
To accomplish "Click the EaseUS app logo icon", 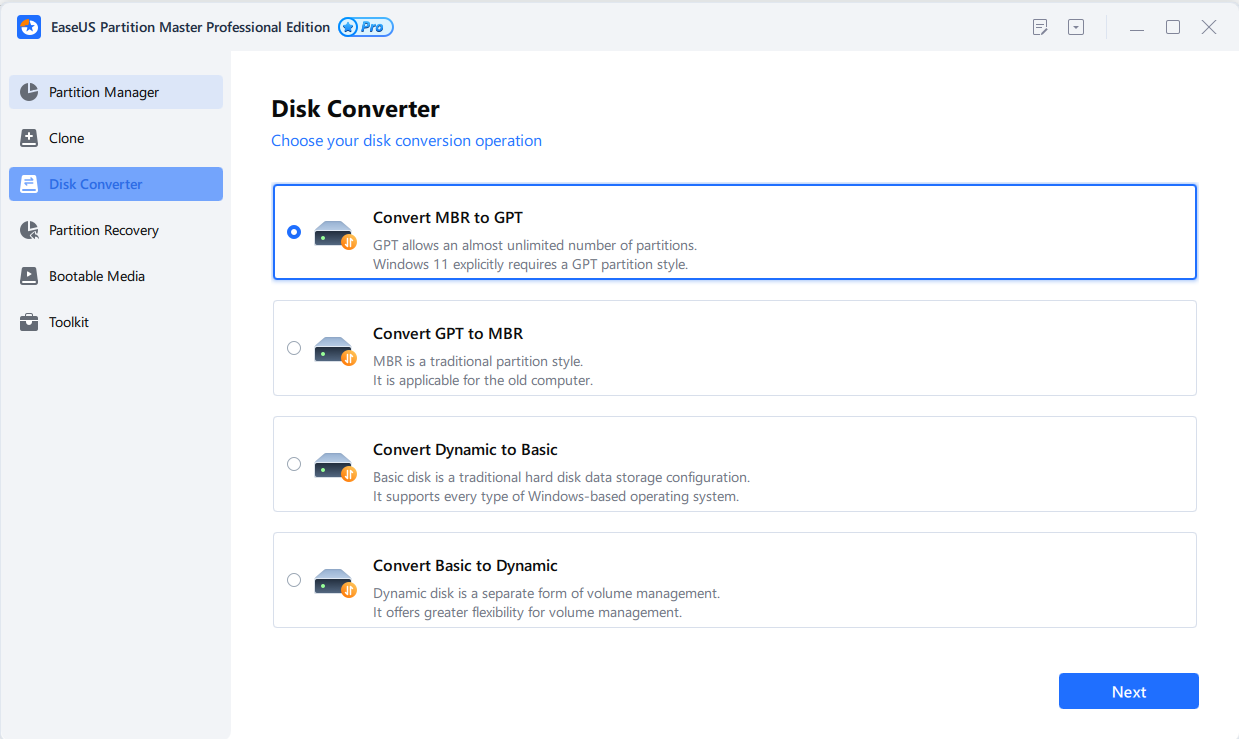I will pyautogui.click(x=29, y=27).
